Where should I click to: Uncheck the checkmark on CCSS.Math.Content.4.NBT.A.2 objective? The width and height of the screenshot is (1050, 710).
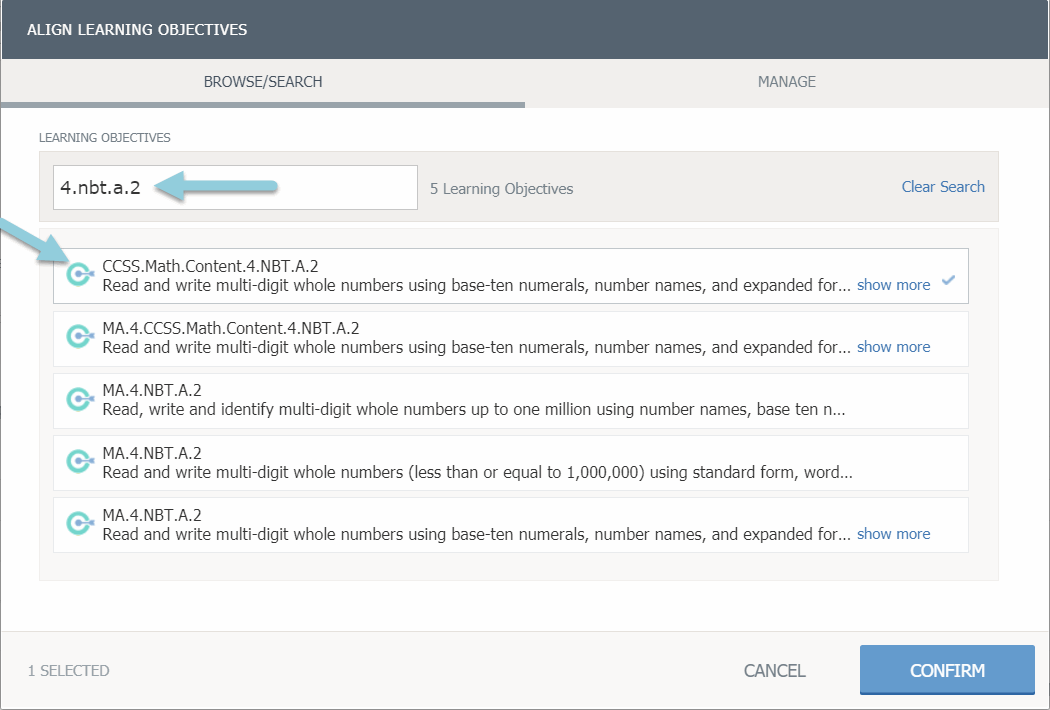pyautogui.click(x=948, y=281)
